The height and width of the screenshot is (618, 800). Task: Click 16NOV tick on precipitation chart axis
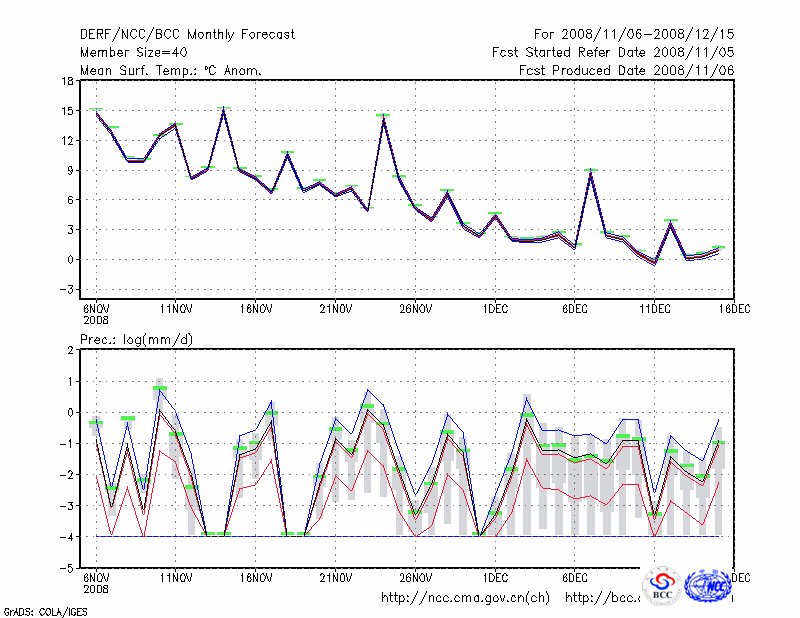tap(256, 578)
